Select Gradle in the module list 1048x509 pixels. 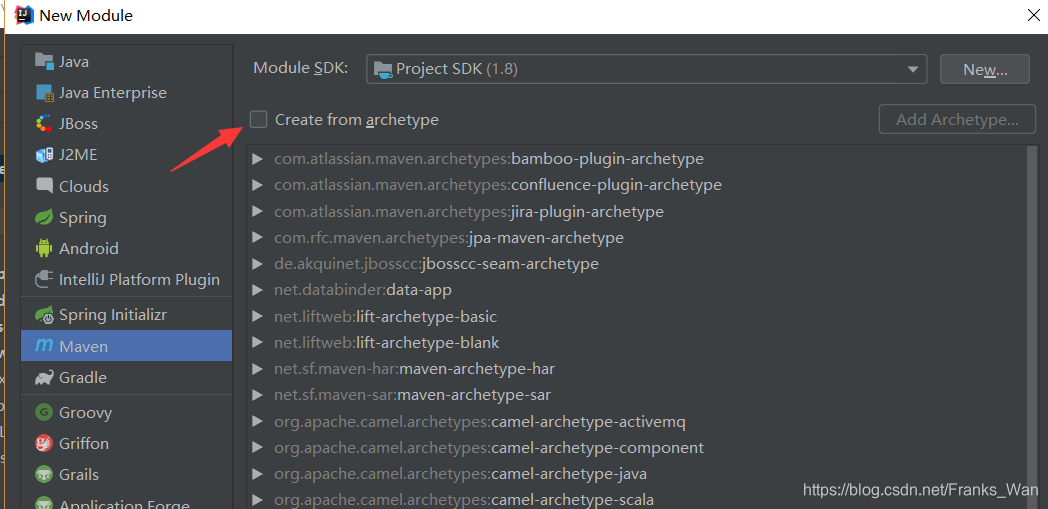126,377
